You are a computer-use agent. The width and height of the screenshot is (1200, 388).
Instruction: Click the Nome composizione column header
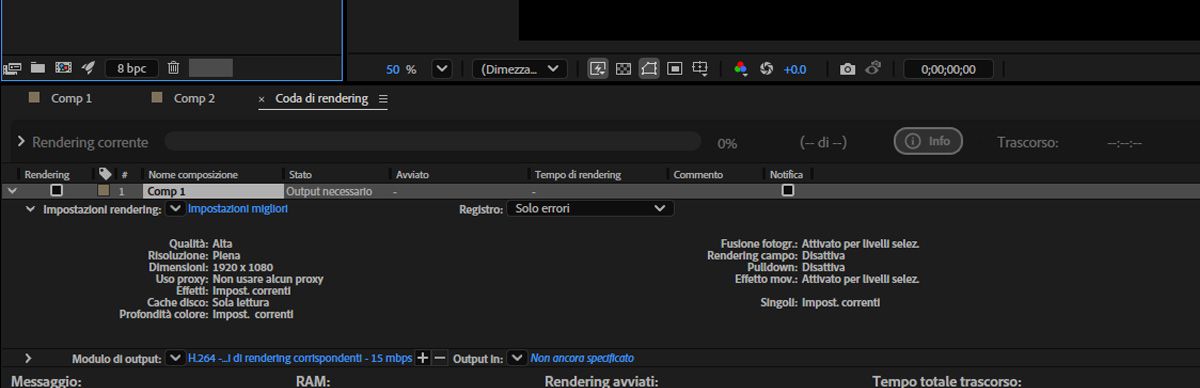click(x=192, y=174)
